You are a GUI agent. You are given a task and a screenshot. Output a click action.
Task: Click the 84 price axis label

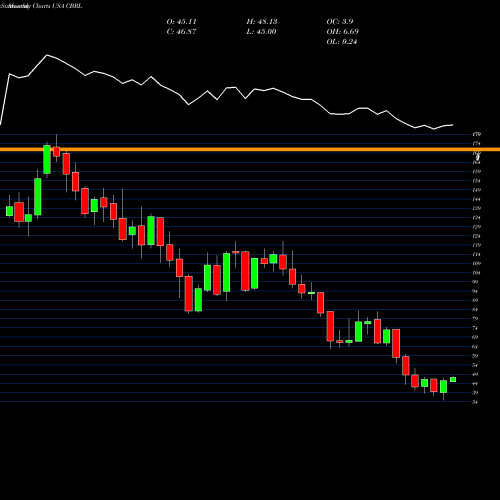coord(475,310)
